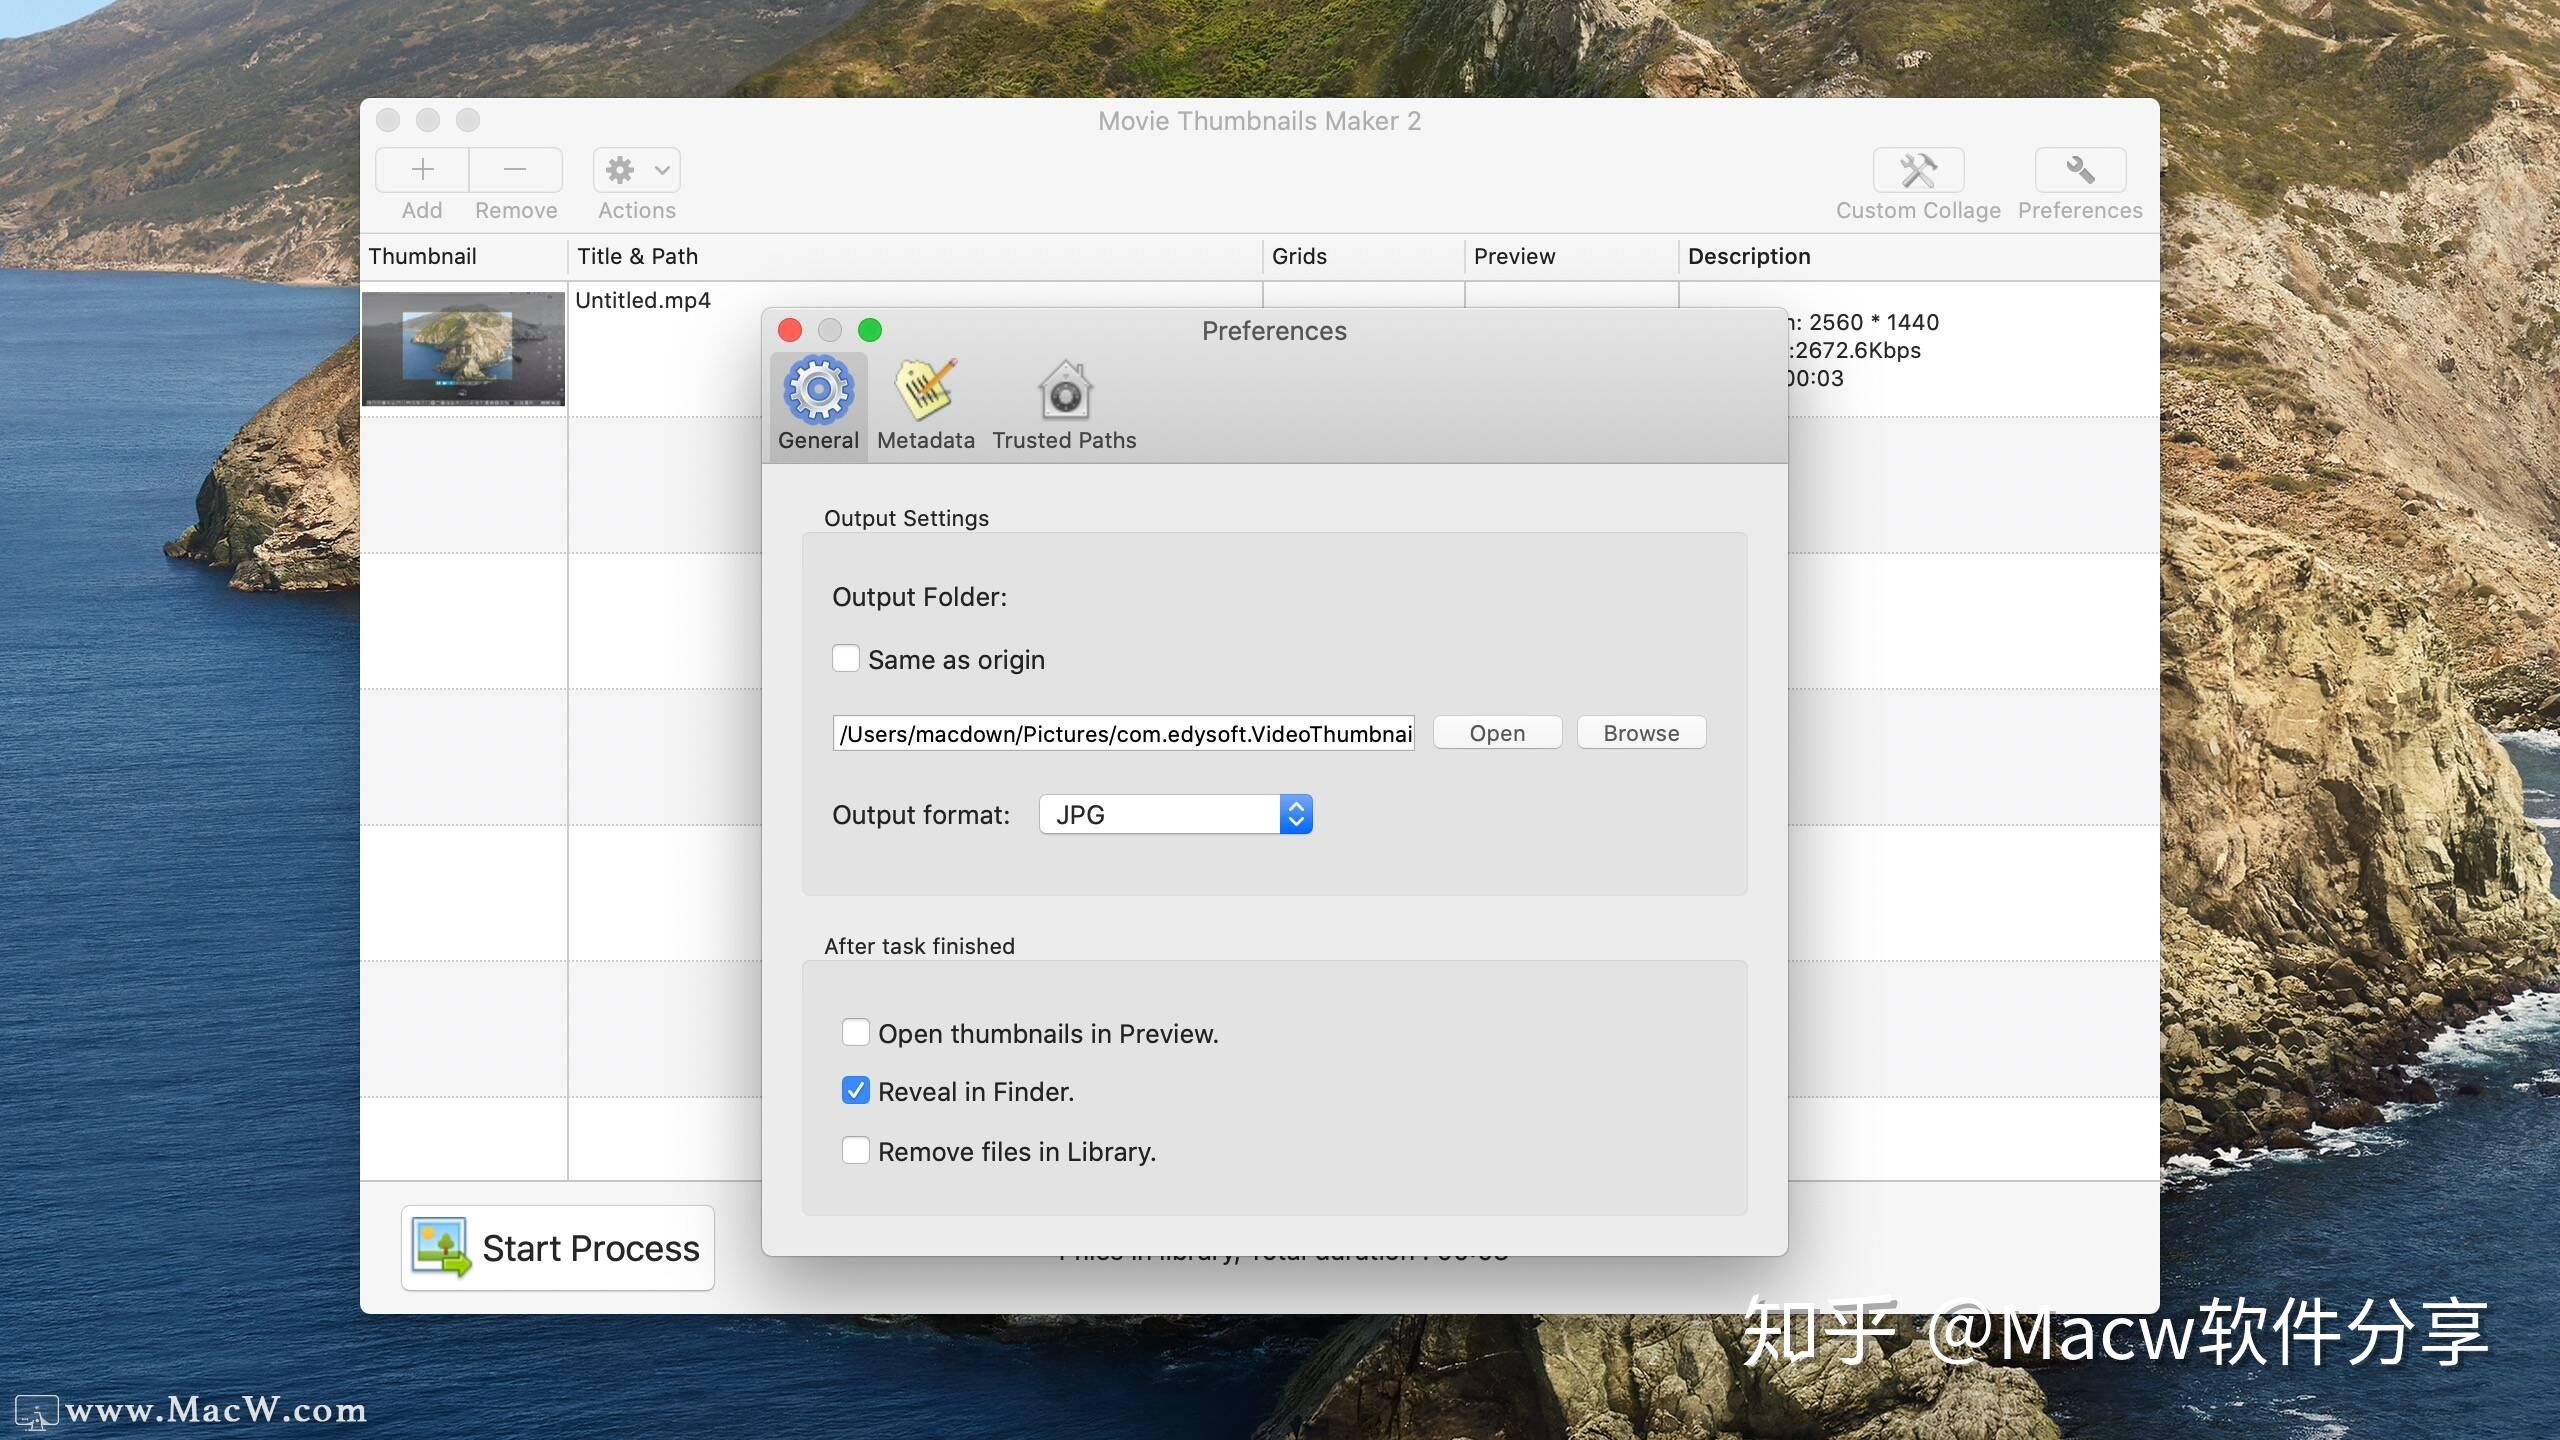2560x1440 pixels.
Task: Open Preferences via the wrench toolbar icon
Action: tap(2078, 170)
